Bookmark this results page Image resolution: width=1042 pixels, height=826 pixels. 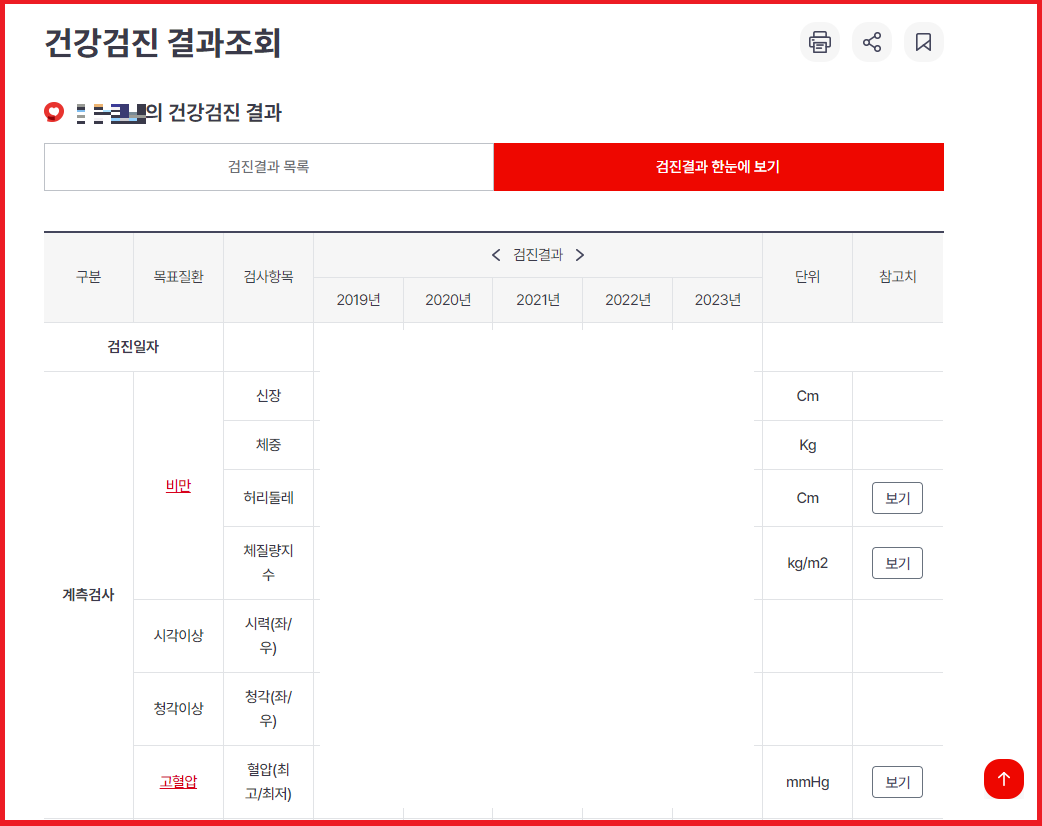point(923,42)
